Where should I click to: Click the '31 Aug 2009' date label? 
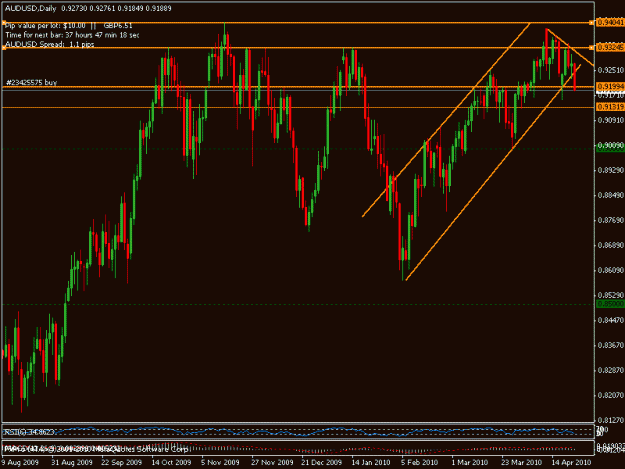tap(72, 463)
